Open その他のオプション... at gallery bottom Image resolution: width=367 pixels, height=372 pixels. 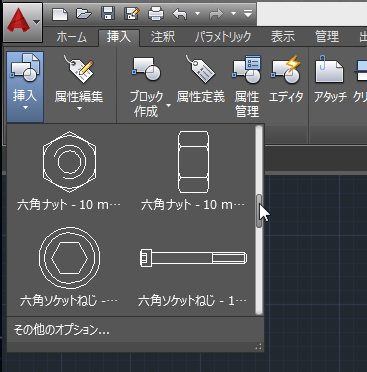[x=62, y=330]
